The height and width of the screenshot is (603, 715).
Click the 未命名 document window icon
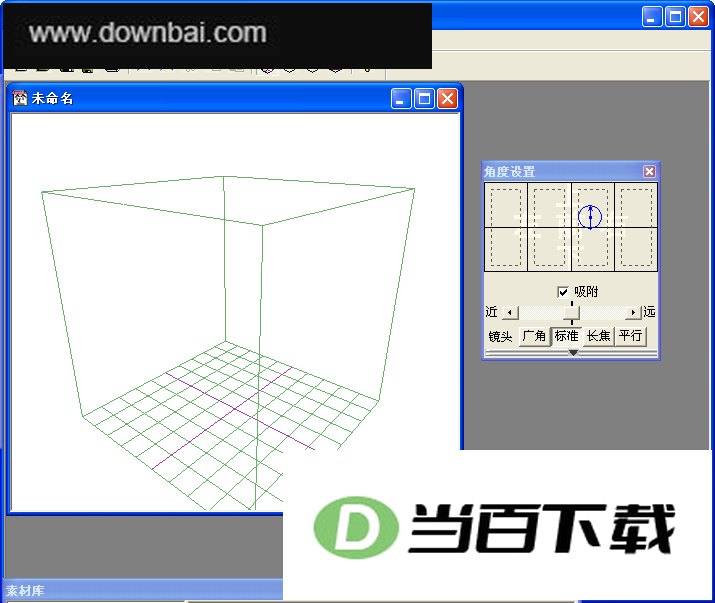click(x=20, y=98)
